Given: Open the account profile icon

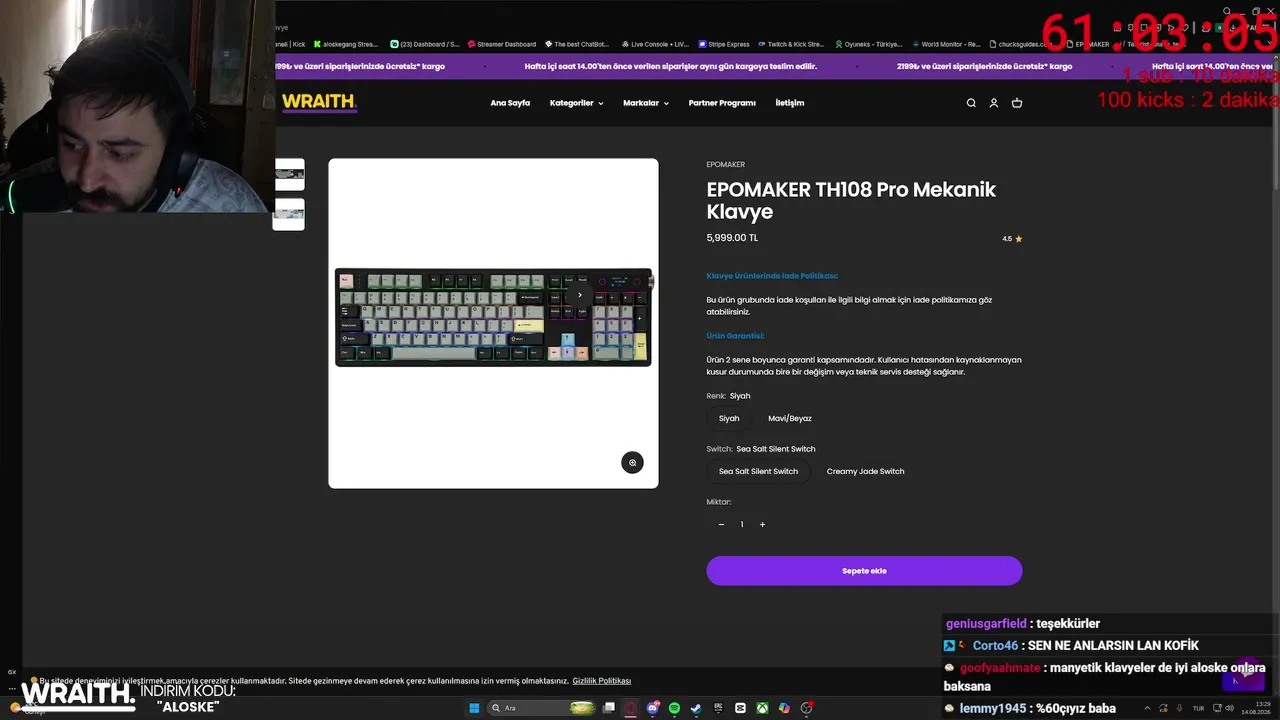Looking at the screenshot, I should (994, 103).
